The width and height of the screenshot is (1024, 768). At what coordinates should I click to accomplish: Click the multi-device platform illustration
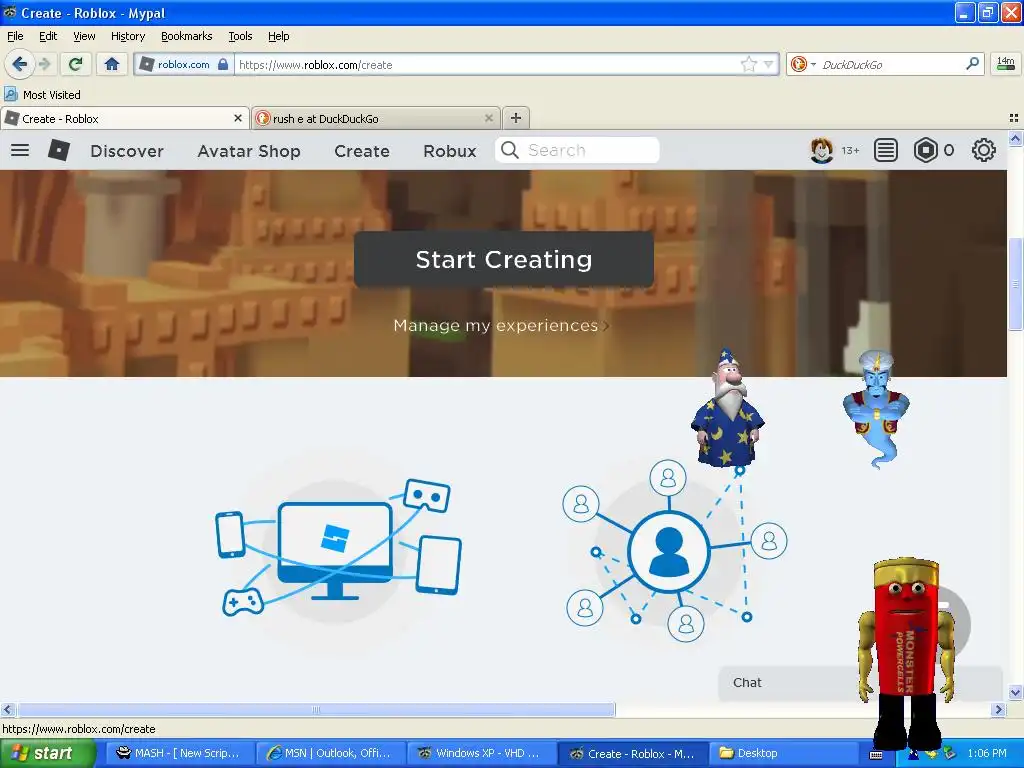pyautogui.click(x=338, y=547)
